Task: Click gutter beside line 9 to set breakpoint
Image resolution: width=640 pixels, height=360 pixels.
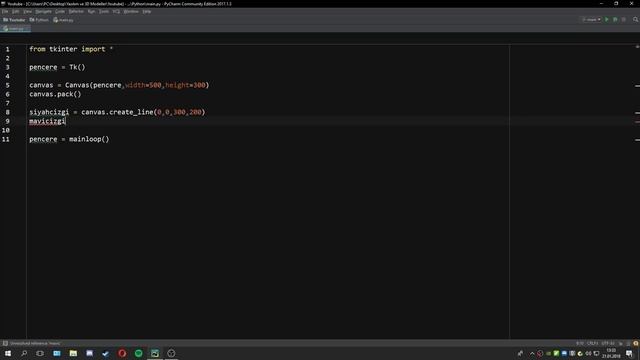Action: [18, 121]
